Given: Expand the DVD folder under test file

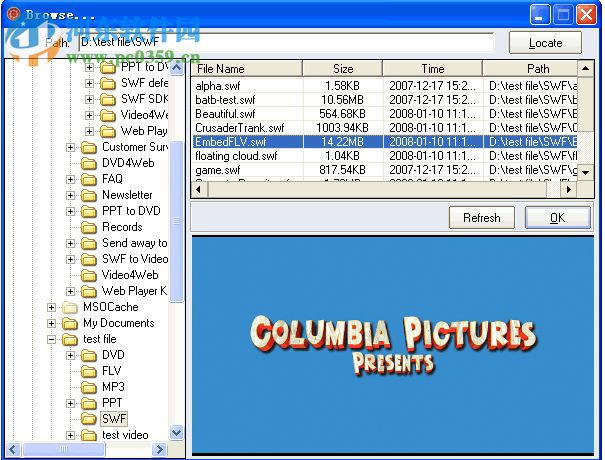Looking at the screenshot, I should click(70, 355).
